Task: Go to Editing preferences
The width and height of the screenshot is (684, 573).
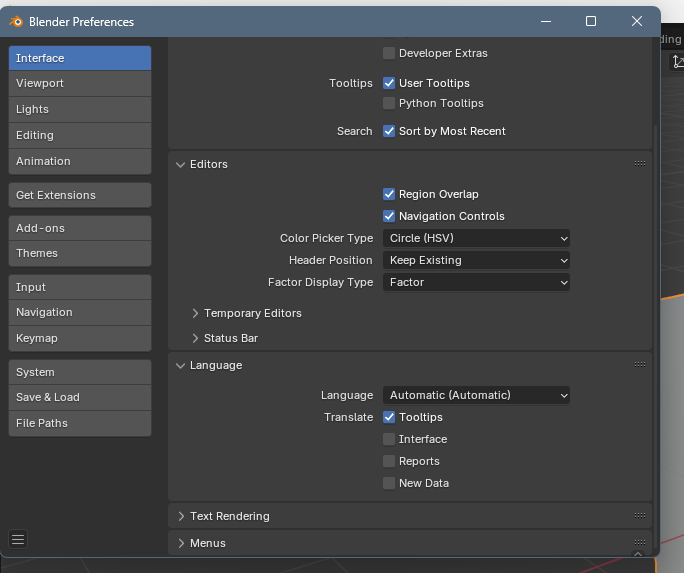Action: pyautogui.click(x=80, y=135)
